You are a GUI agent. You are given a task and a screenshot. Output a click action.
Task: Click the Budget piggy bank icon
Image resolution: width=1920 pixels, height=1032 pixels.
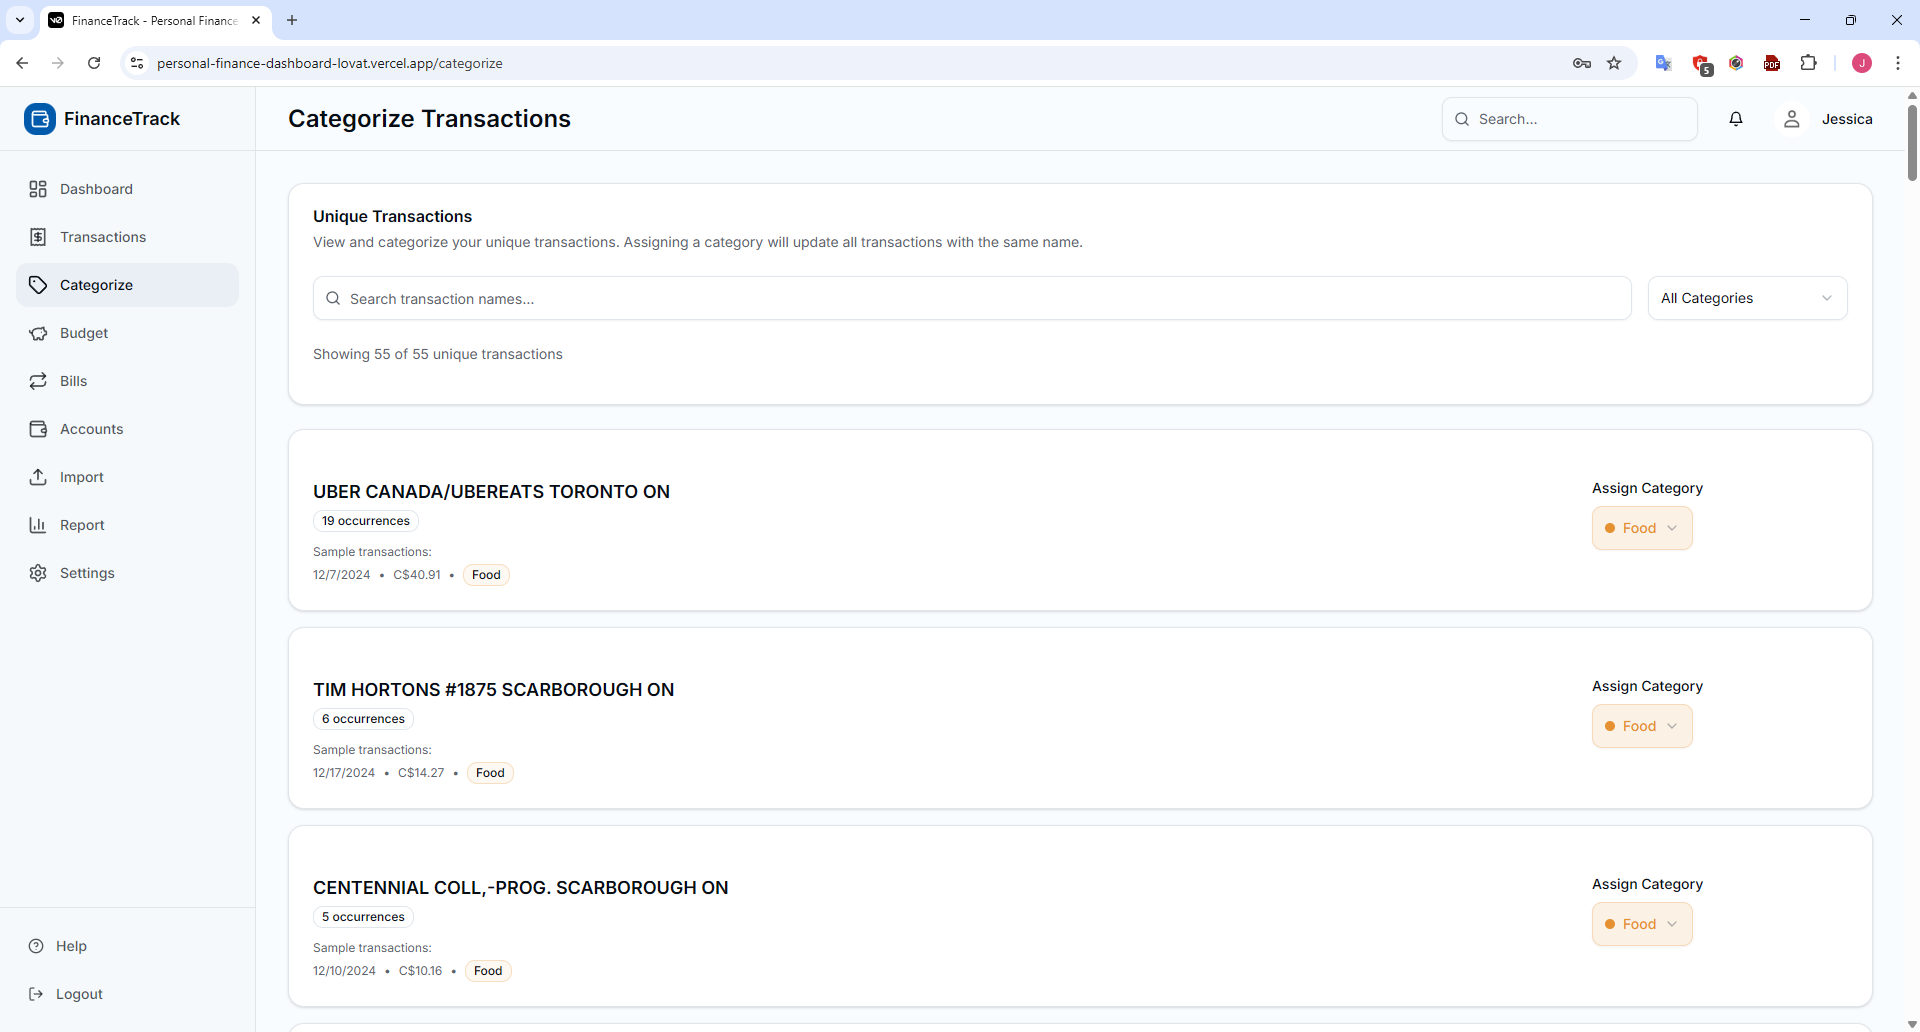pos(38,333)
